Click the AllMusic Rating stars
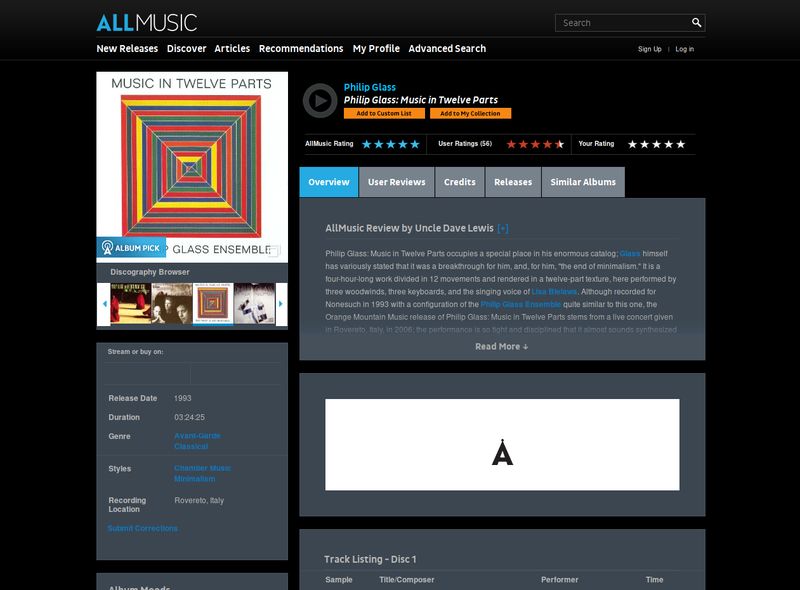This screenshot has width=800, height=590. [391, 144]
